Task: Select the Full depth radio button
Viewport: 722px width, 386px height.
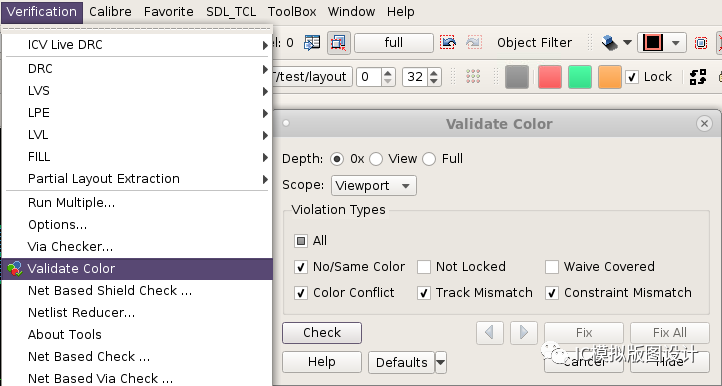Action: click(429, 159)
